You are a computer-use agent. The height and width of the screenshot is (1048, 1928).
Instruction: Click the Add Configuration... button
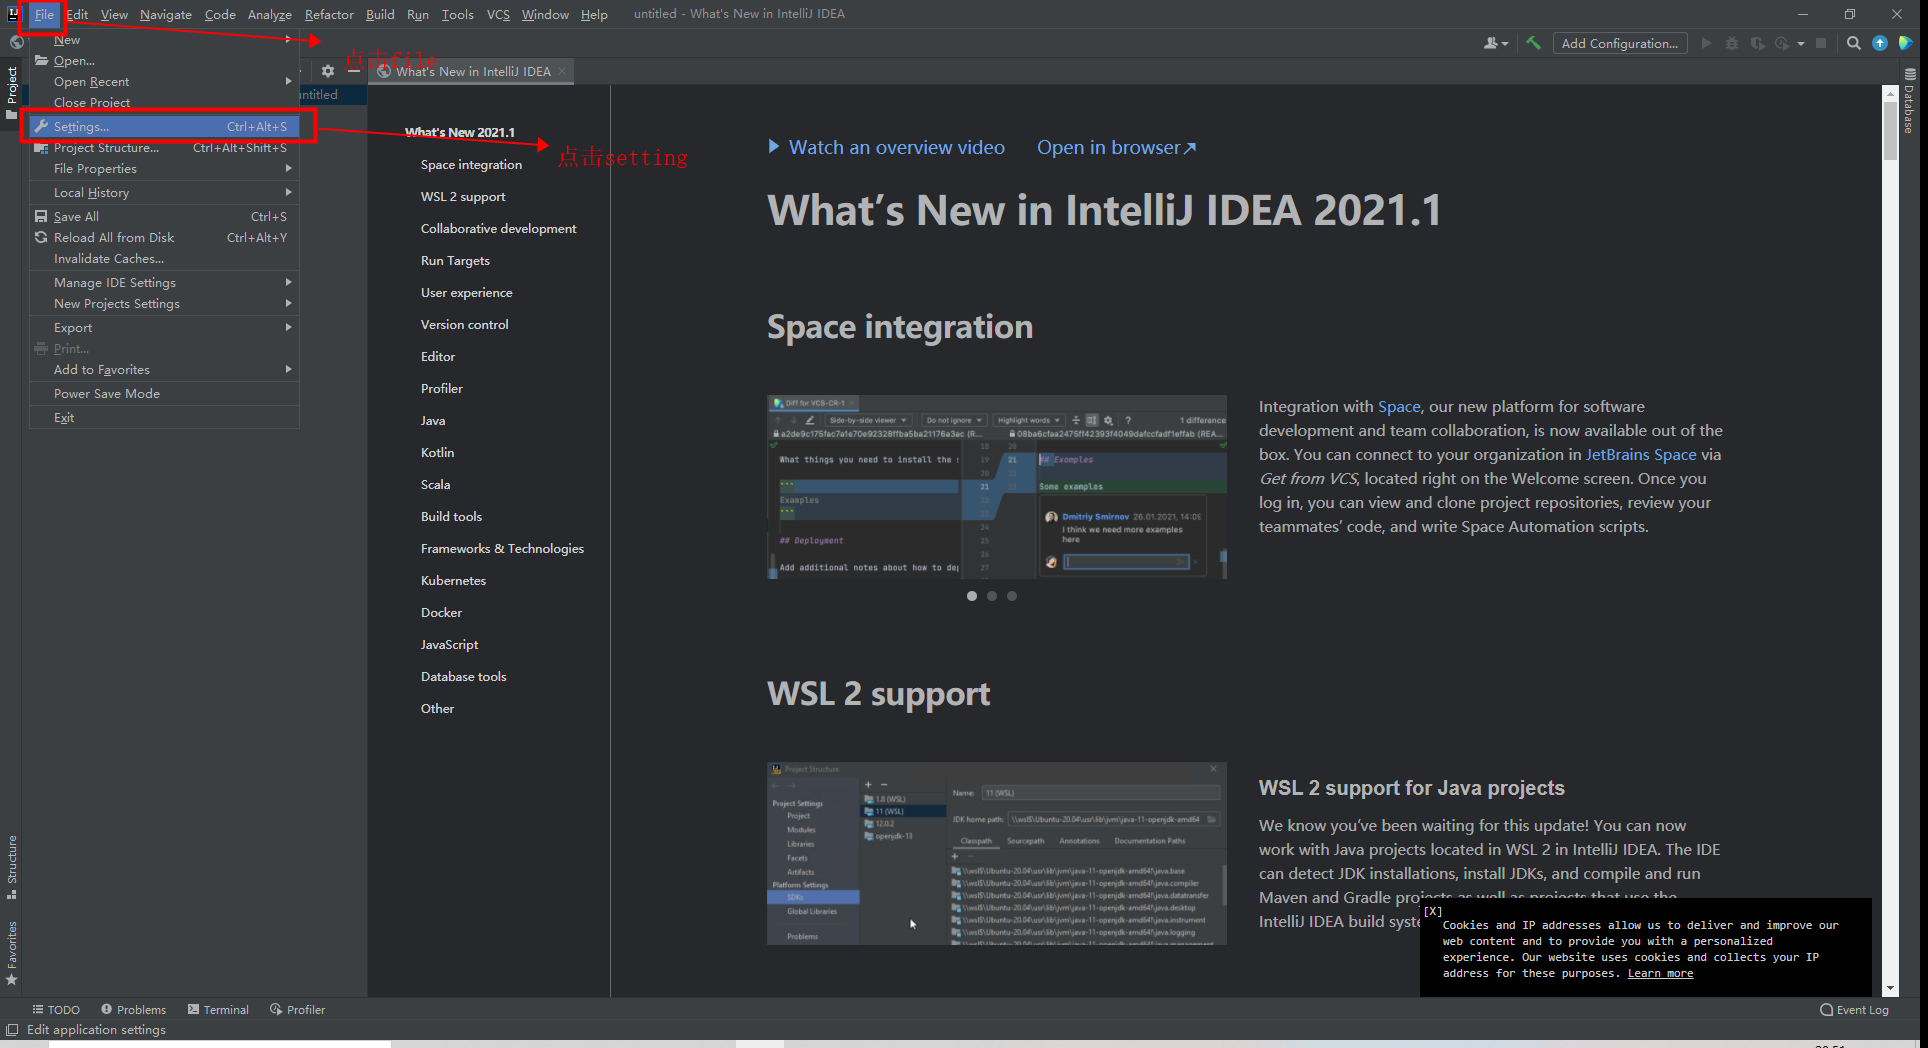(x=1620, y=43)
